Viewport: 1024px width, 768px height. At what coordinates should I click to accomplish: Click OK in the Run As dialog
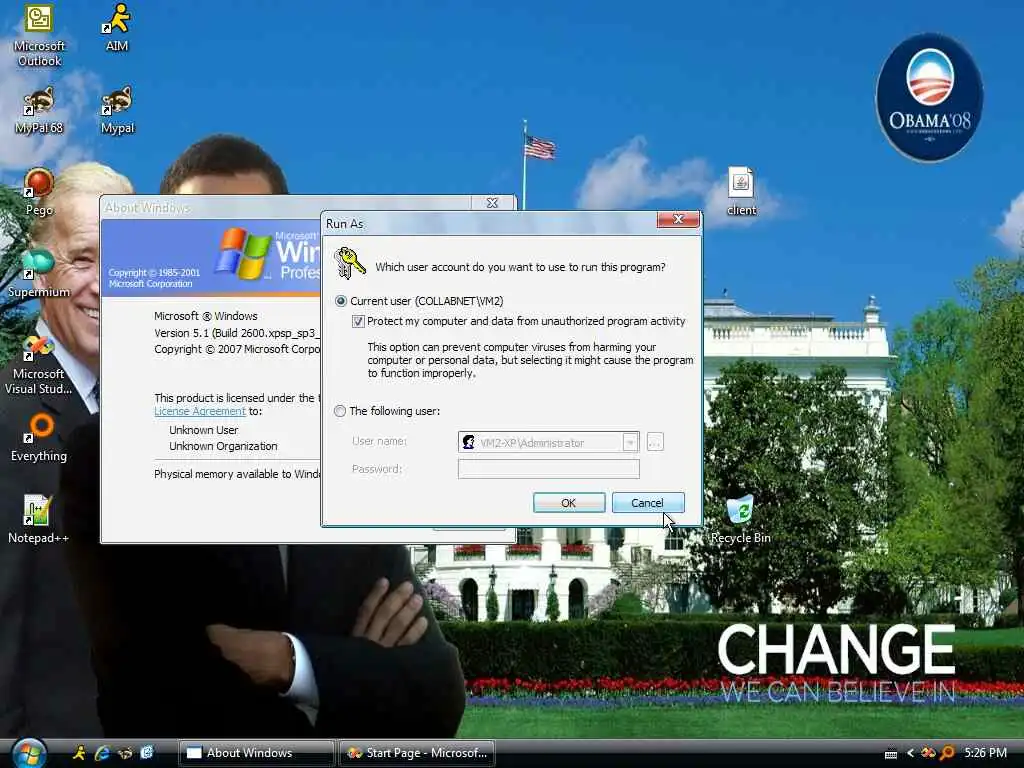pos(569,503)
